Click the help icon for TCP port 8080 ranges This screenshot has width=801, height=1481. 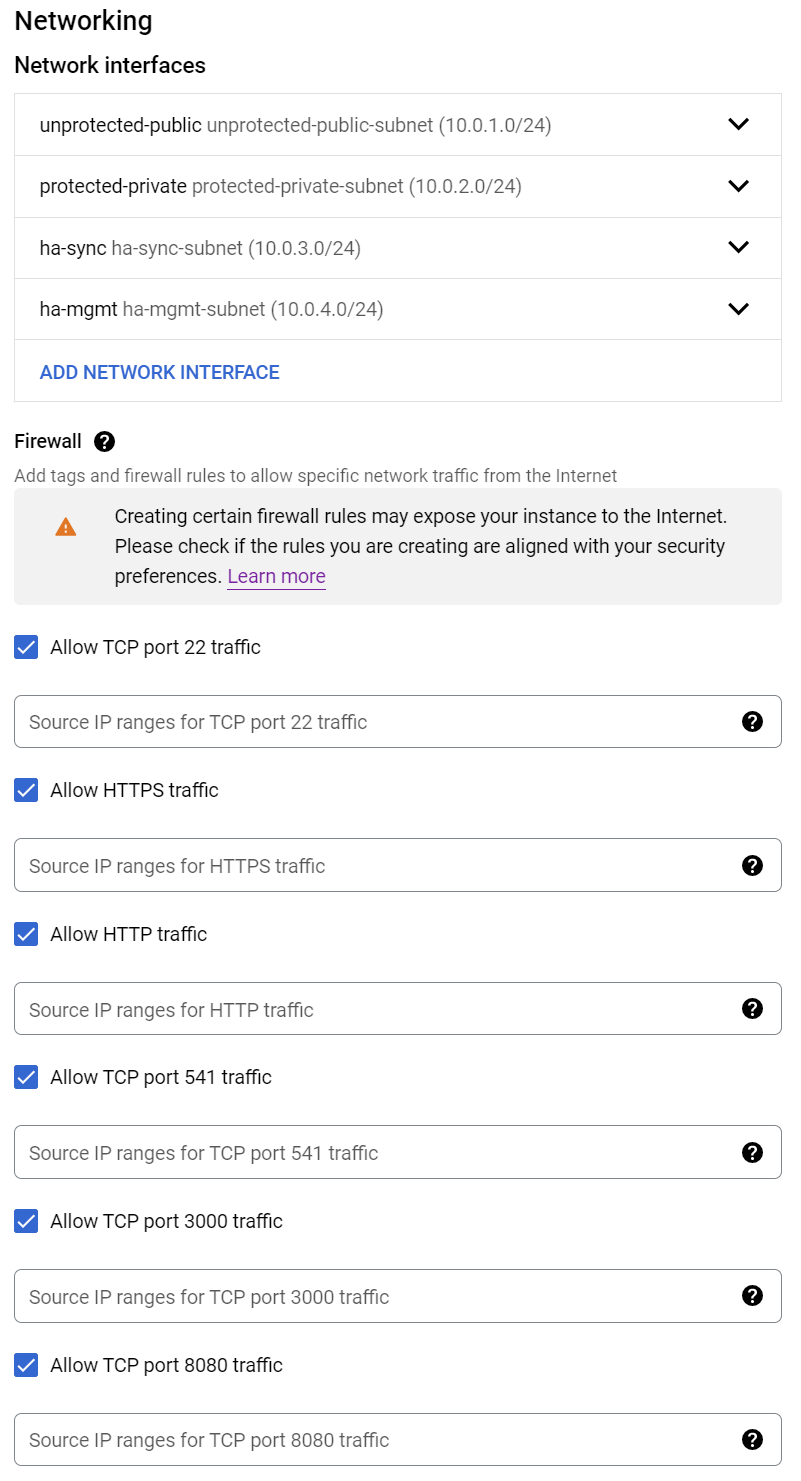753,1439
